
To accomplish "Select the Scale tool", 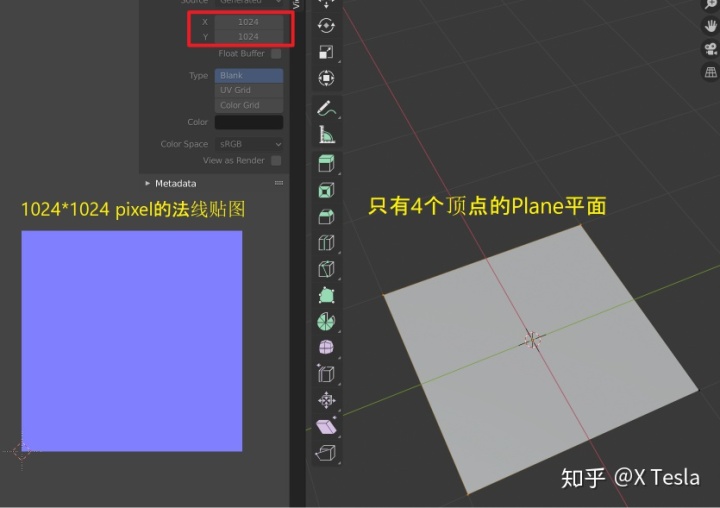I will [326, 52].
